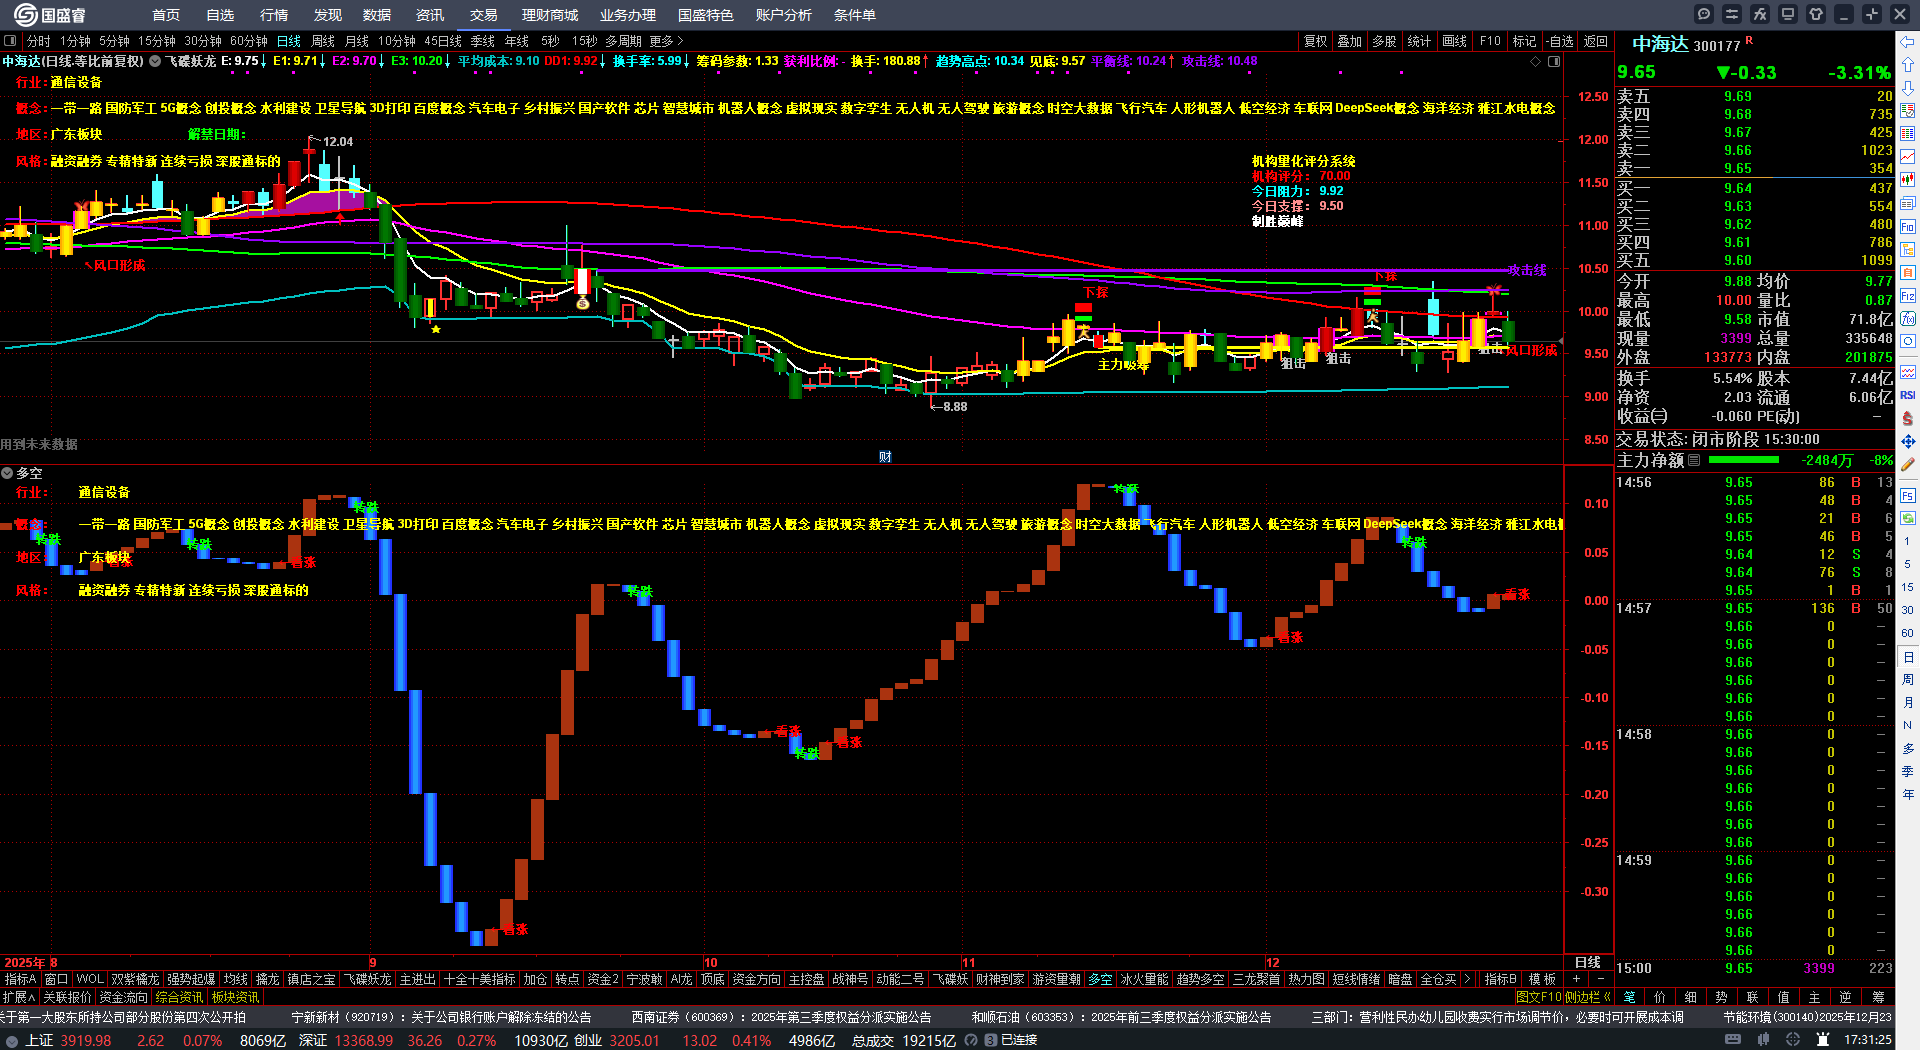This screenshot has width=1920, height=1050.
Task: Expand indicator tabs with the right chevron
Action: [1467, 979]
